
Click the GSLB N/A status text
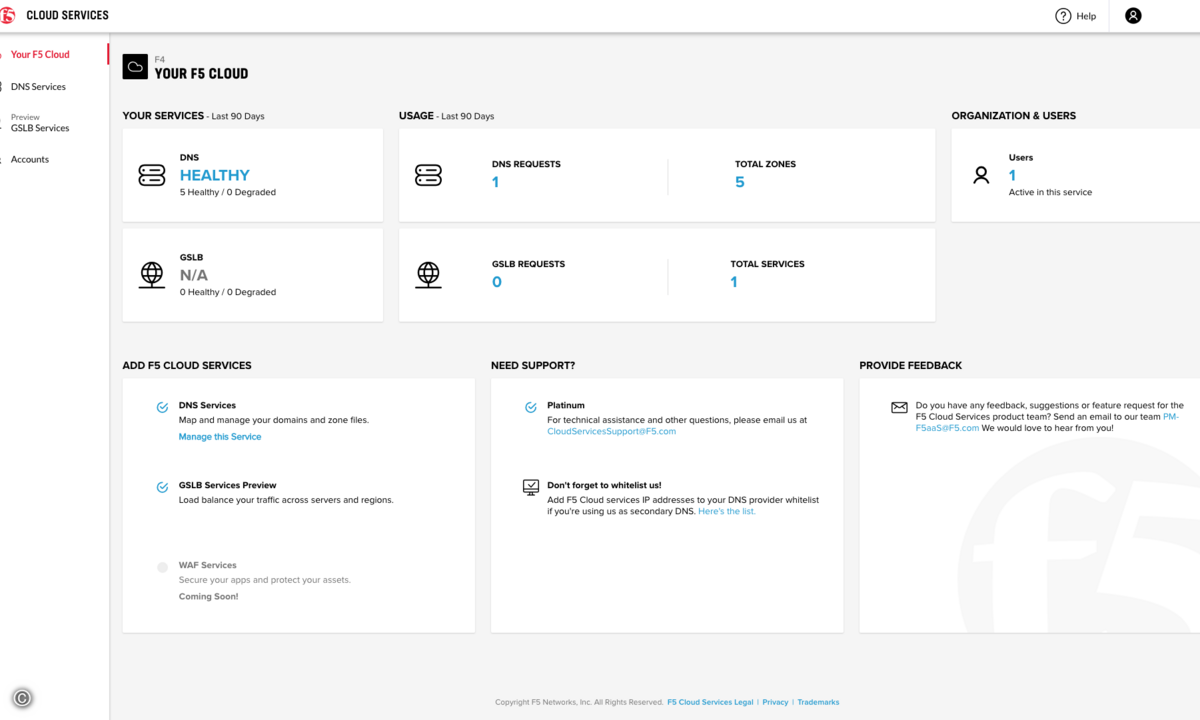(194, 275)
